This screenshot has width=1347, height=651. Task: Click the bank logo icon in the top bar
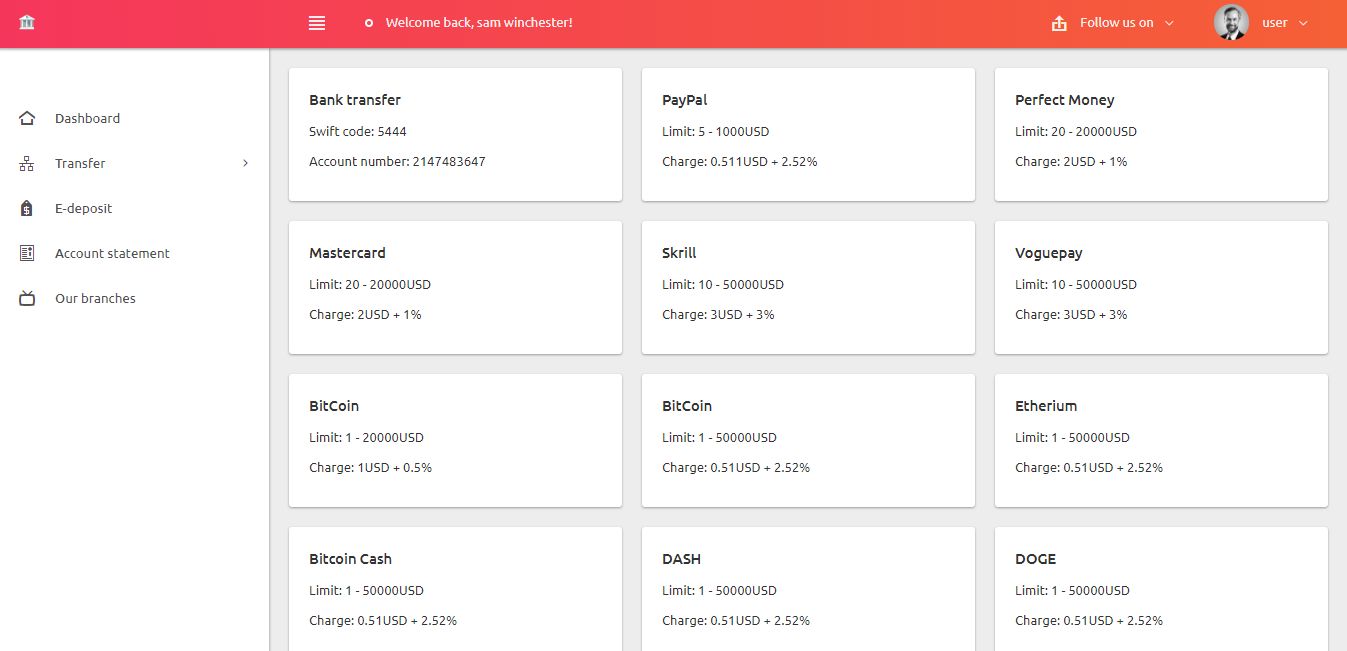click(27, 21)
